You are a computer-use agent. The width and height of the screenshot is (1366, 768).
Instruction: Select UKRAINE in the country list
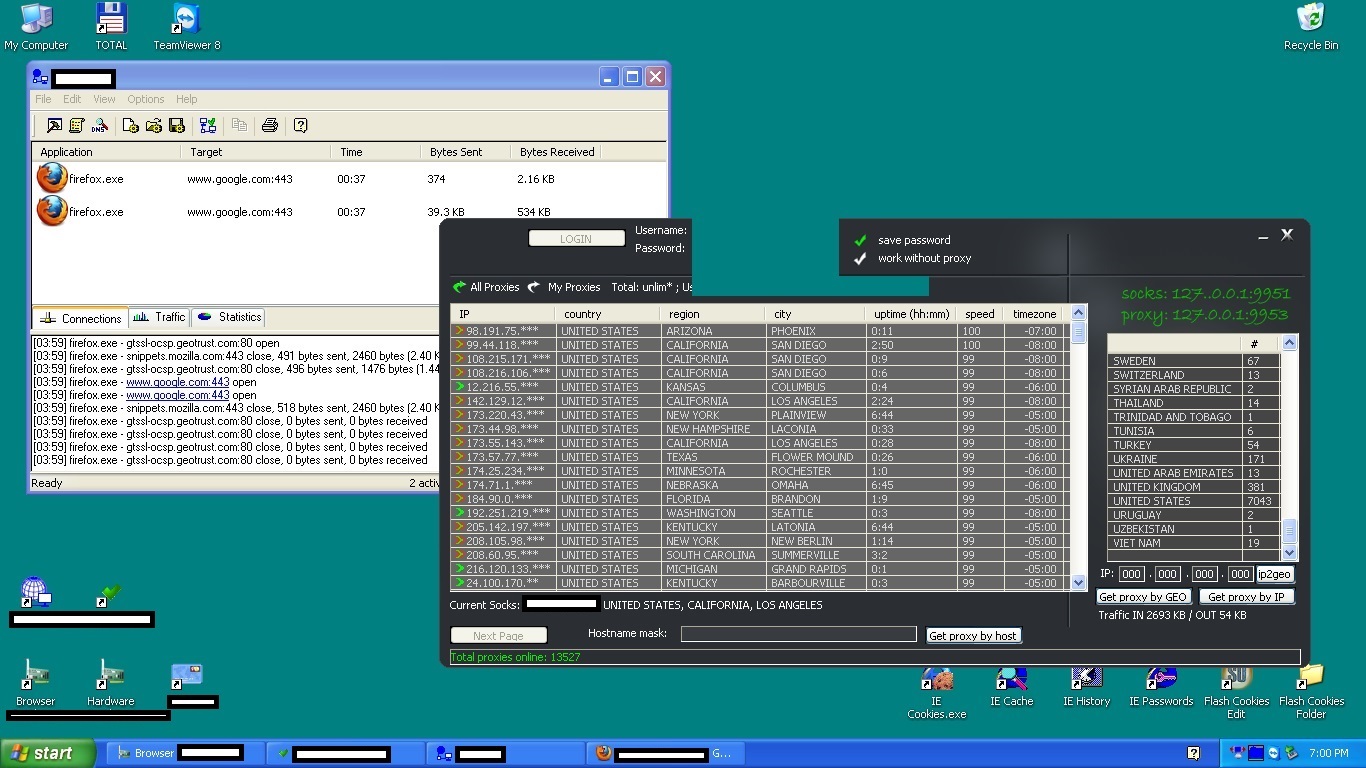click(1193, 459)
